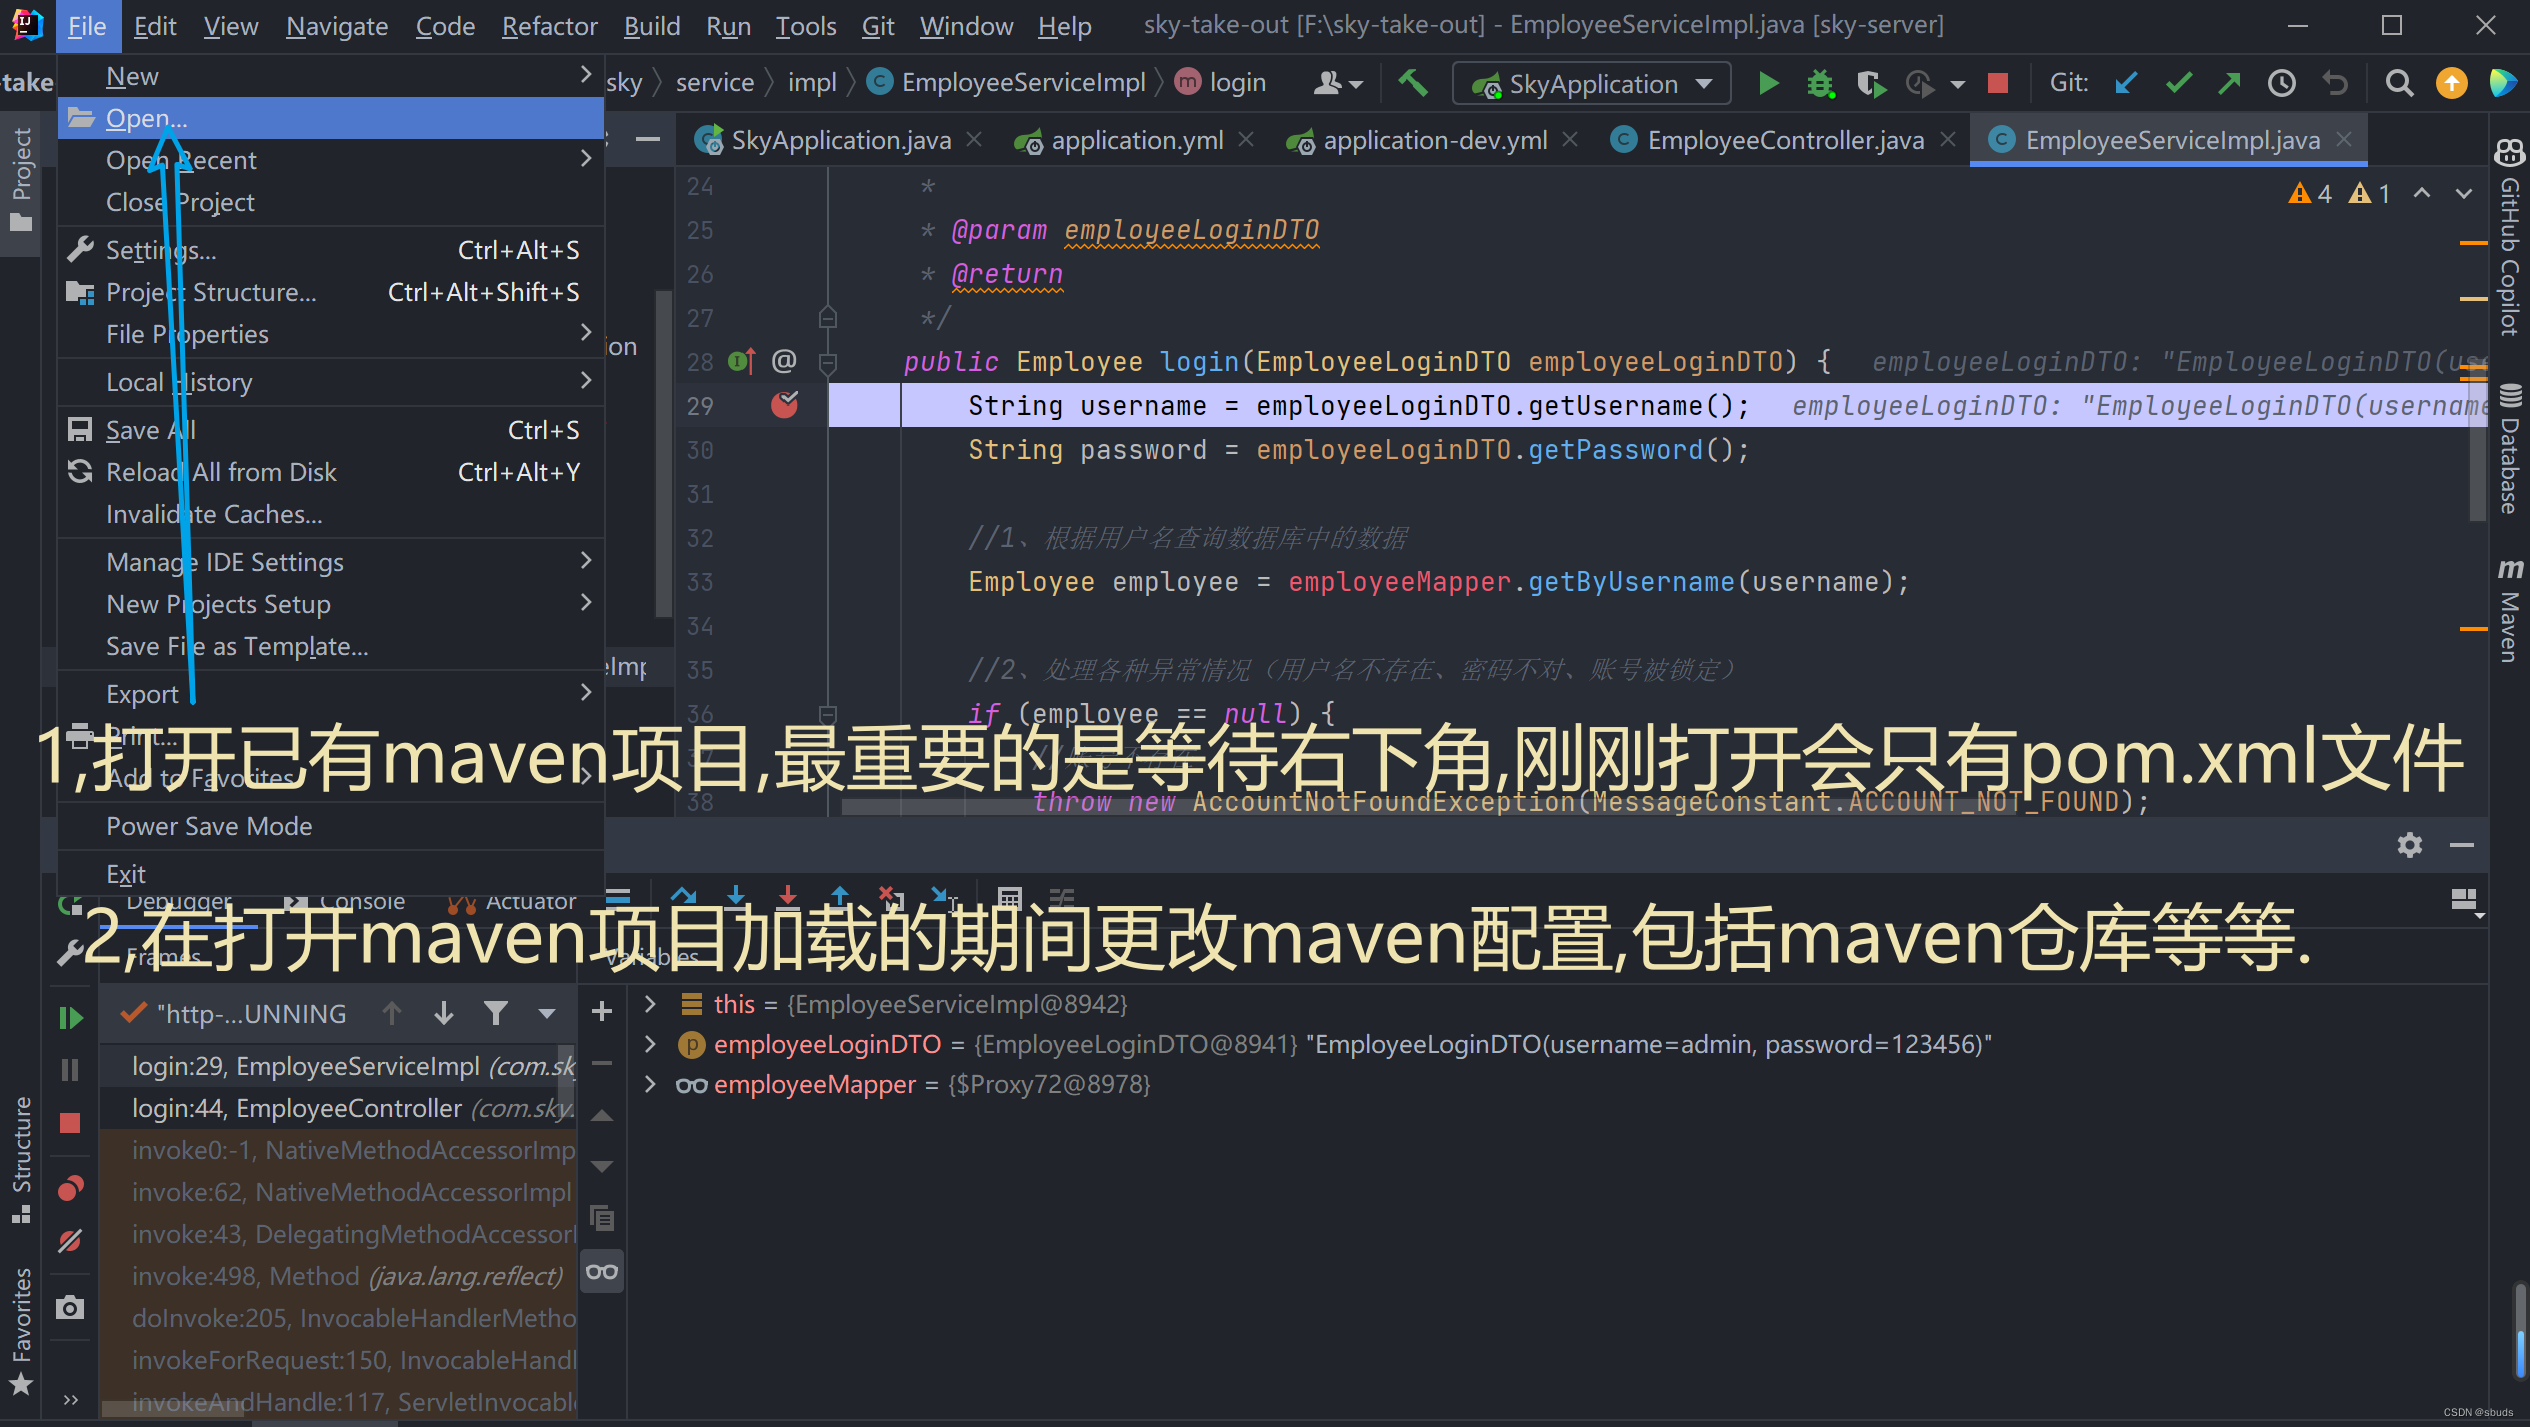Click the Show Git history clock icon
Screen dimensions: 2530x1427
tap(2281, 83)
